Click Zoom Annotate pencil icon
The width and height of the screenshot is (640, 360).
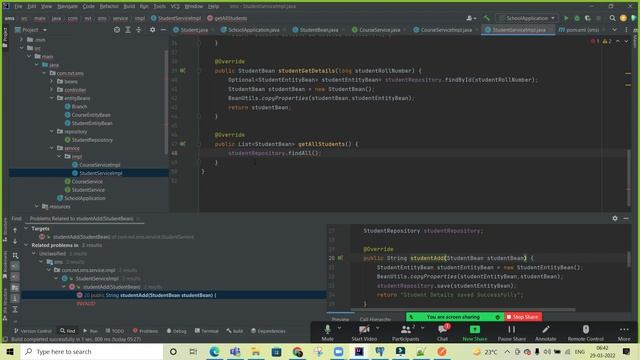coord(546,329)
